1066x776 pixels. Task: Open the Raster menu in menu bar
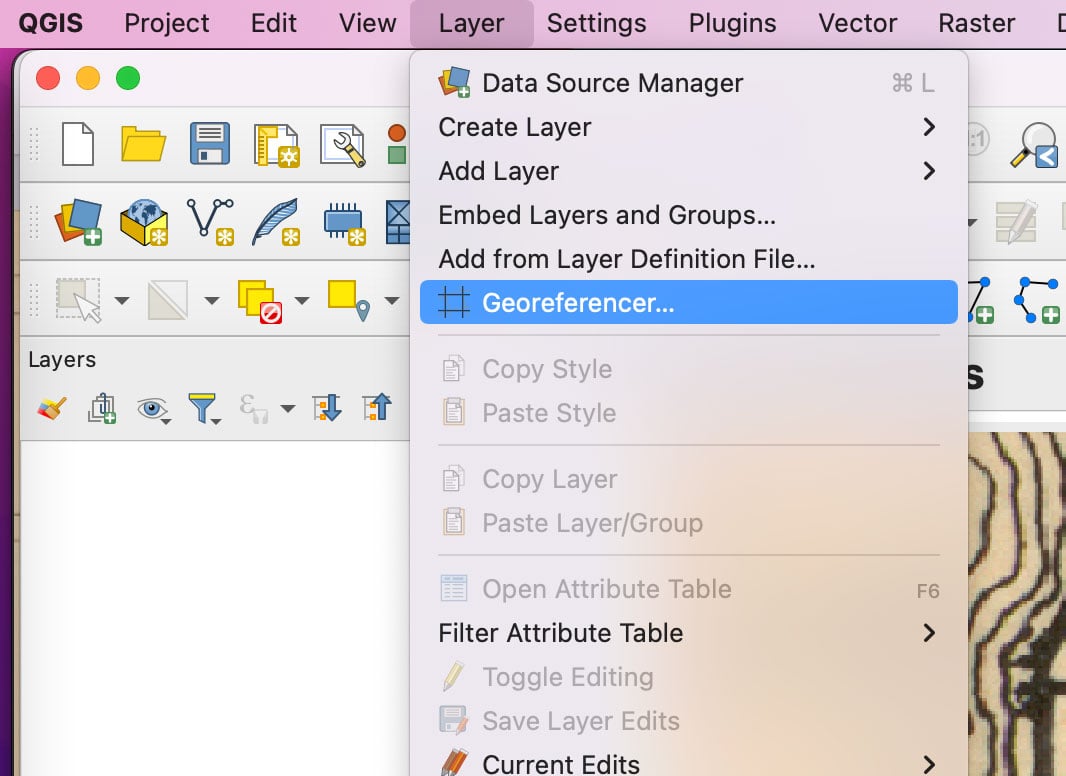pyautogui.click(x=976, y=23)
